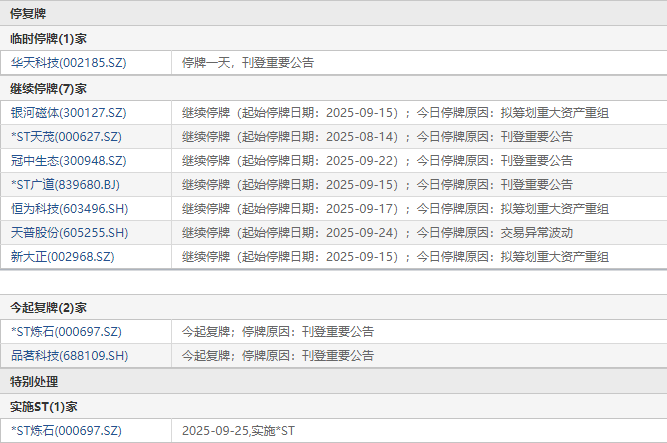Open *ST天茂(000627.SZ) stock link
This screenshot has width=667, height=443.
[x=66, y=137]
